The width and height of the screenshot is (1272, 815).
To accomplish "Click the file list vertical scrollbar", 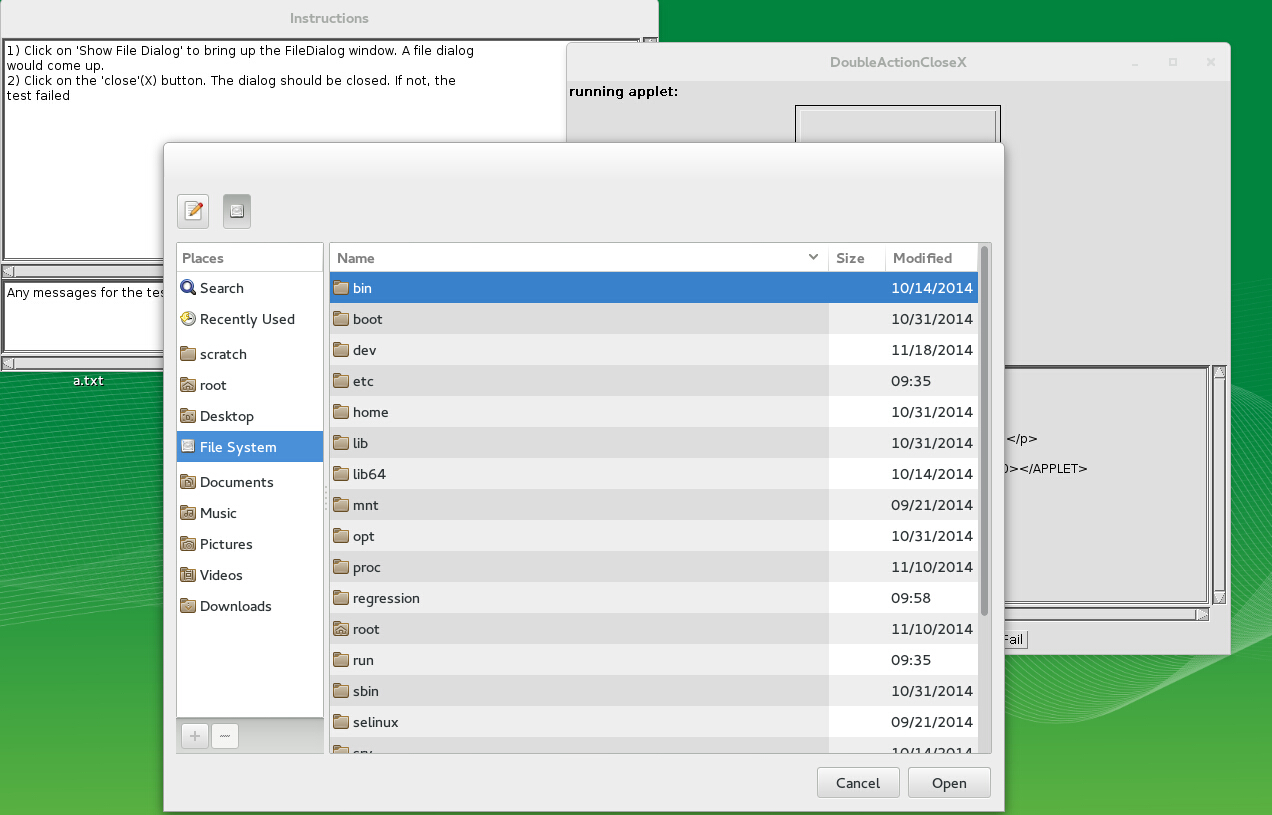I will [984, 430].
